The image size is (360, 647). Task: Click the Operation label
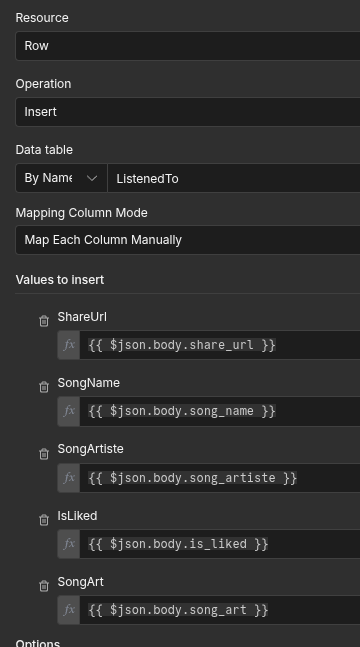pyautogui.click(x=43, y=84)
